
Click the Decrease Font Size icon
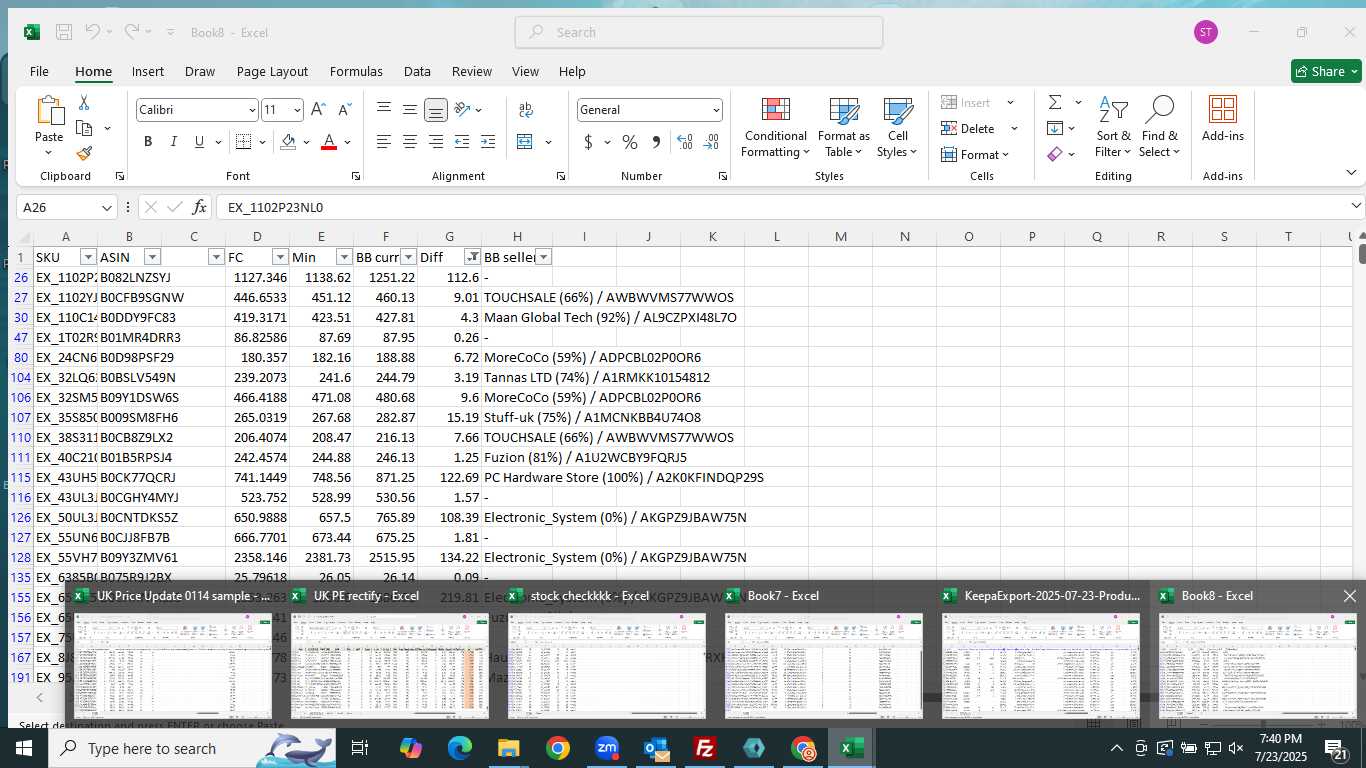click(x=344, y=110)
